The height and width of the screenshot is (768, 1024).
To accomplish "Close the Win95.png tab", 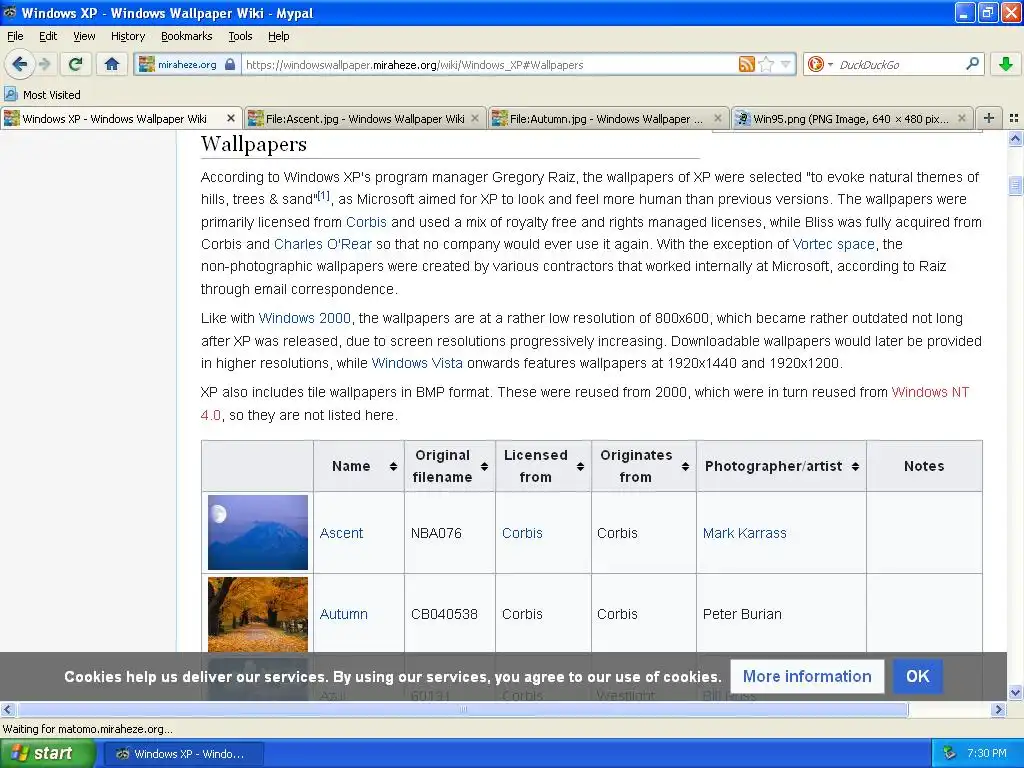I will point(961,118).
